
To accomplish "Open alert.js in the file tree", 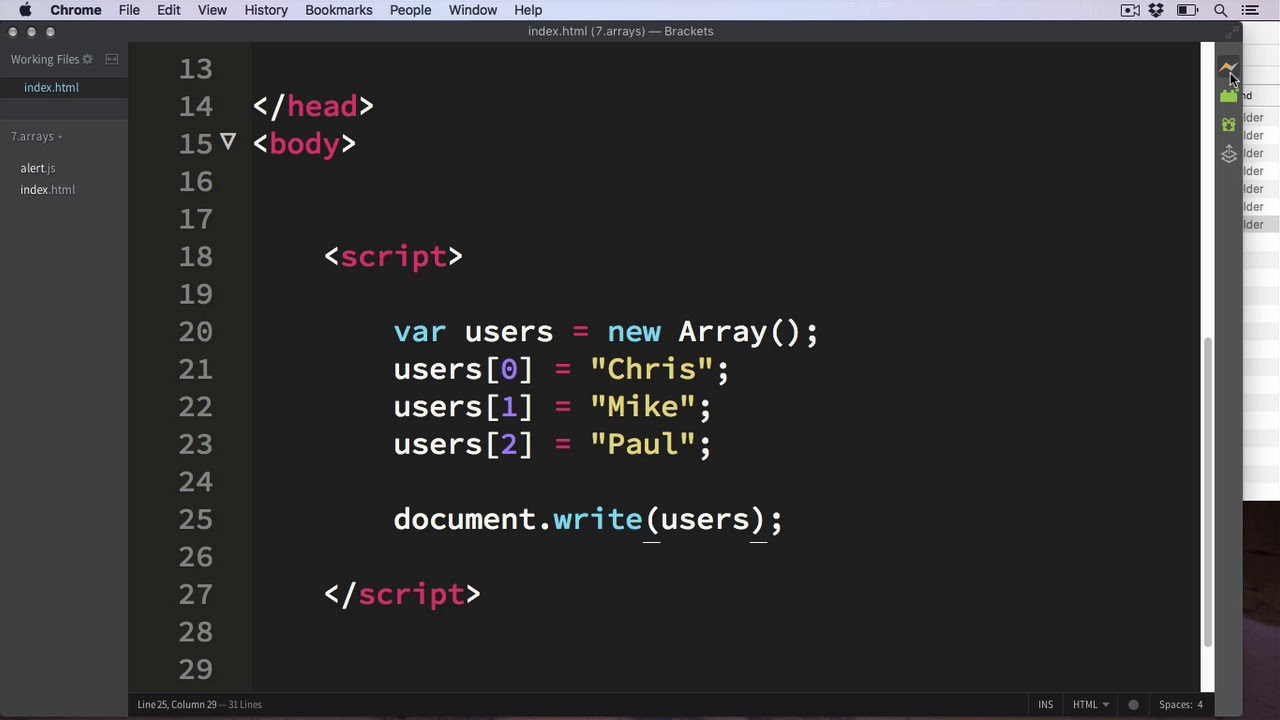I will coord(38,168).
